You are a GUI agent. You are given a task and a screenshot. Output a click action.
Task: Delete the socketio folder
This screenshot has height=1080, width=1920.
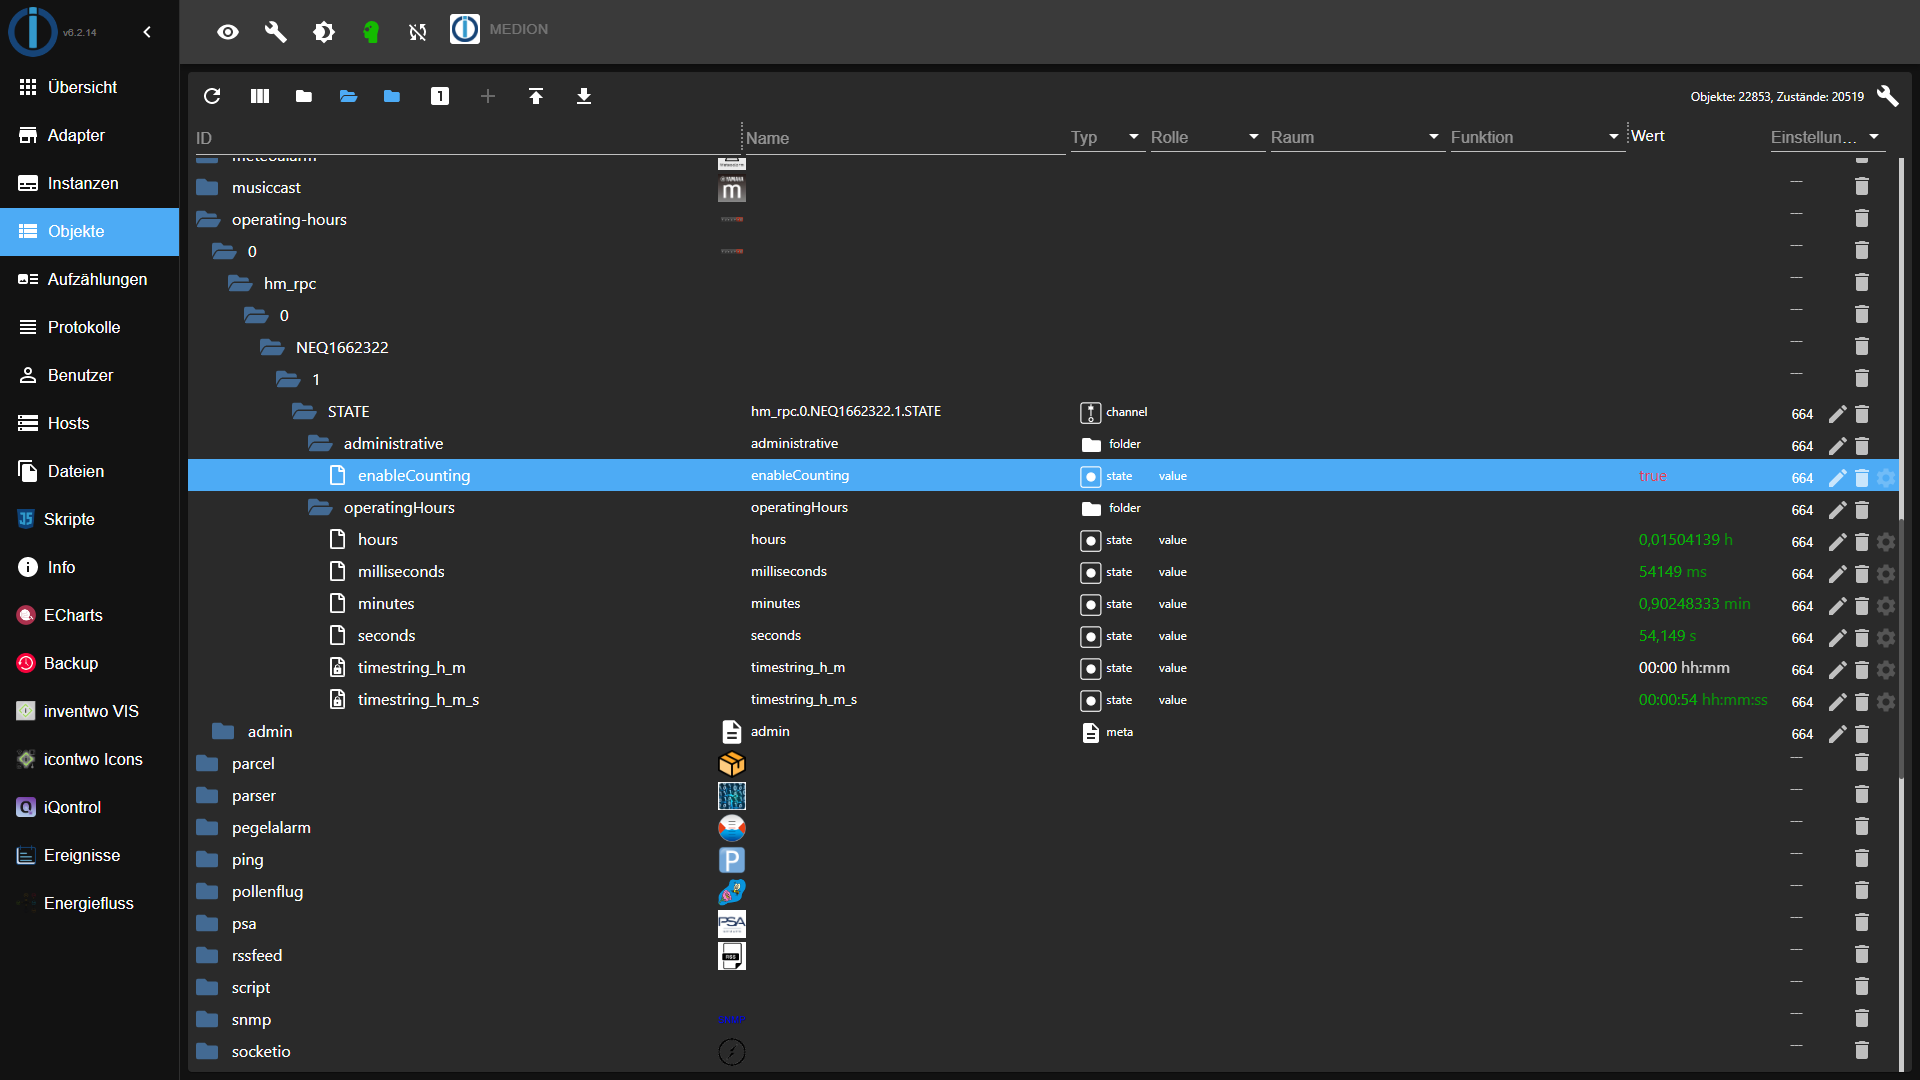pos(1862,1050)
